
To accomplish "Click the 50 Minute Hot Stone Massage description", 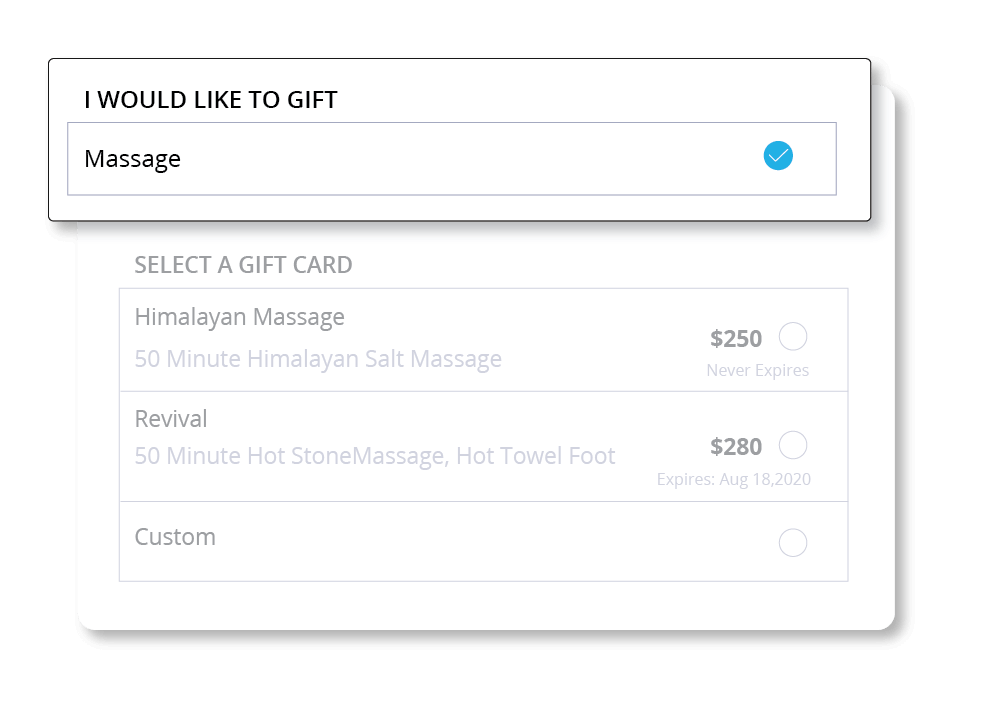I will 375,456.
